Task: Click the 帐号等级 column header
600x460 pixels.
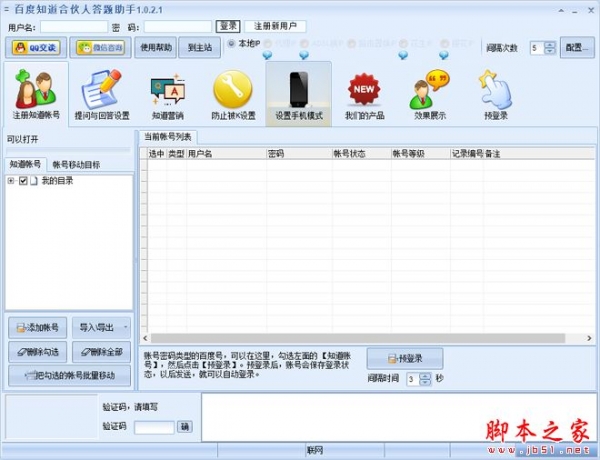Action: [421, 154]
